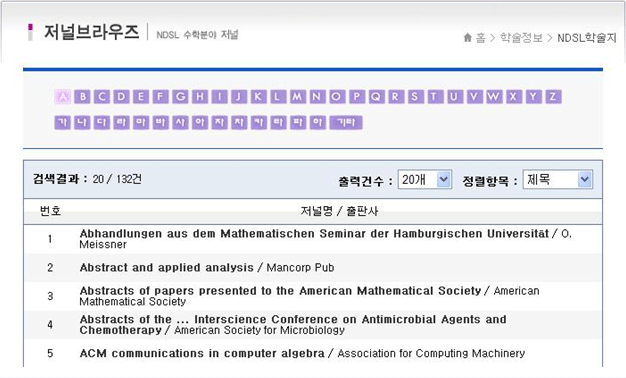Image resolution: width=626 pixels, height=378 pixels.
Task: Filter journals by letter Z
Action: (x=553, y=97)
